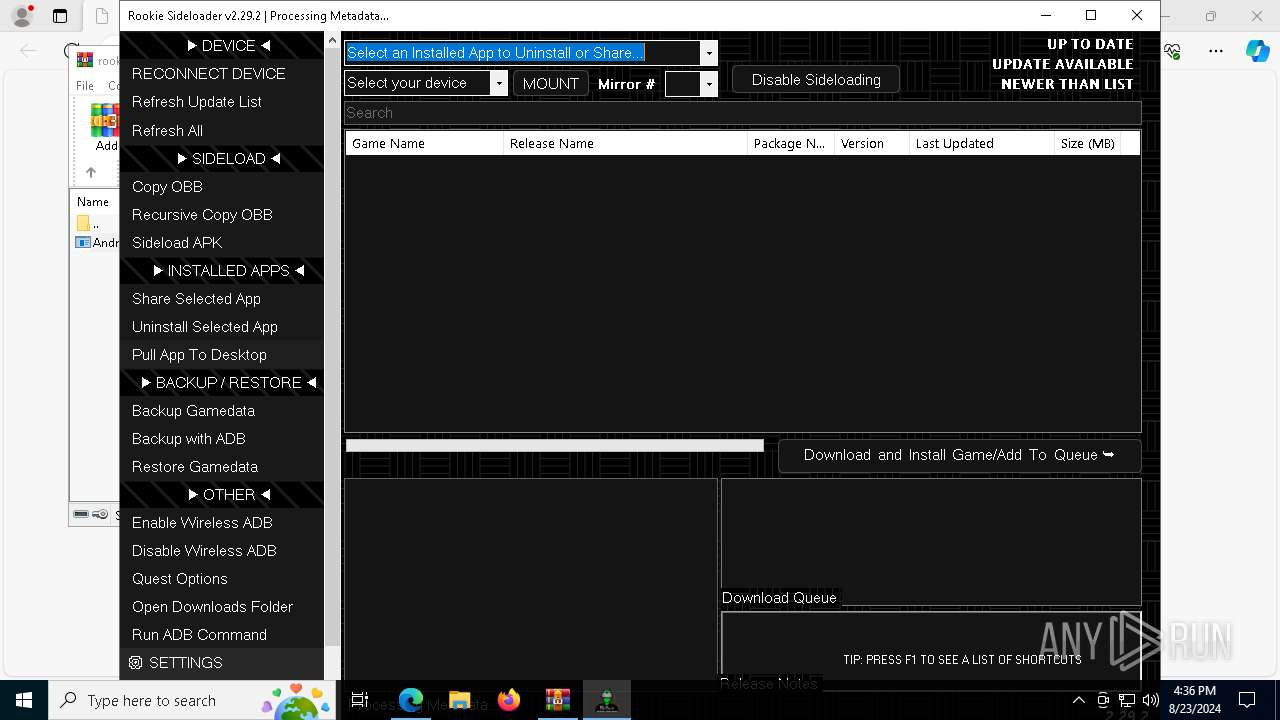1280x720 pixels.
Task: Disable Wireless ADB option
Action: pyautogui.click(x=222, y=551)
